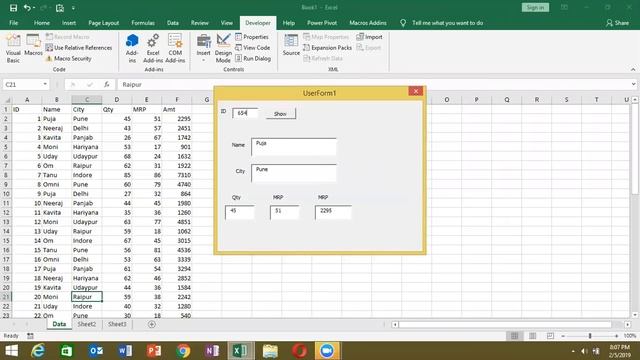Click Tell me what you want to do
This screenshot has width=640, height=360.
pyautogui.click(x=447, y=23)
